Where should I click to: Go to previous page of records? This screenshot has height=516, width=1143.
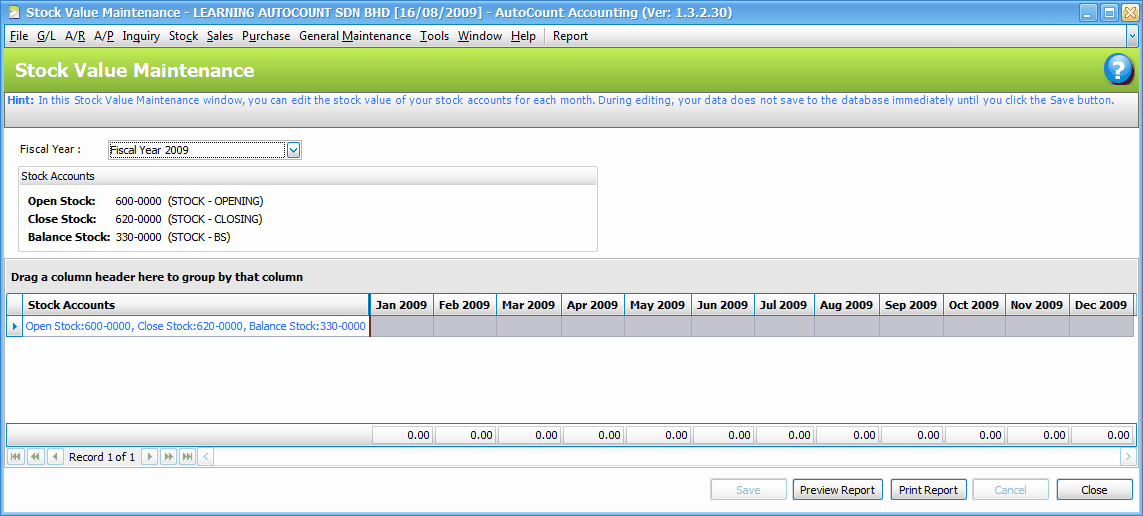[x=36, y=456]
